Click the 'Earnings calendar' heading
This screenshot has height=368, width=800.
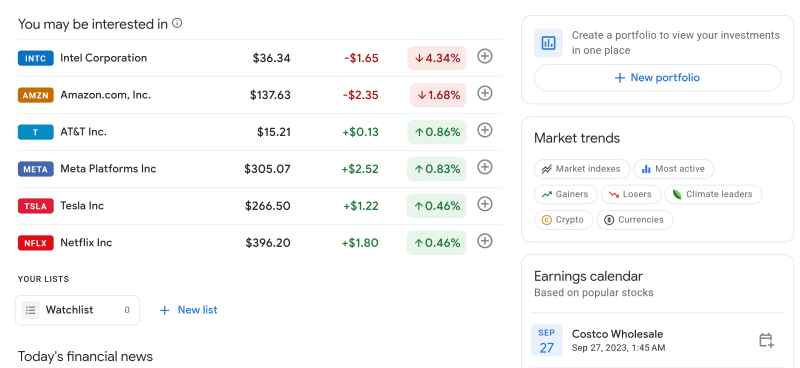(588, 276)
